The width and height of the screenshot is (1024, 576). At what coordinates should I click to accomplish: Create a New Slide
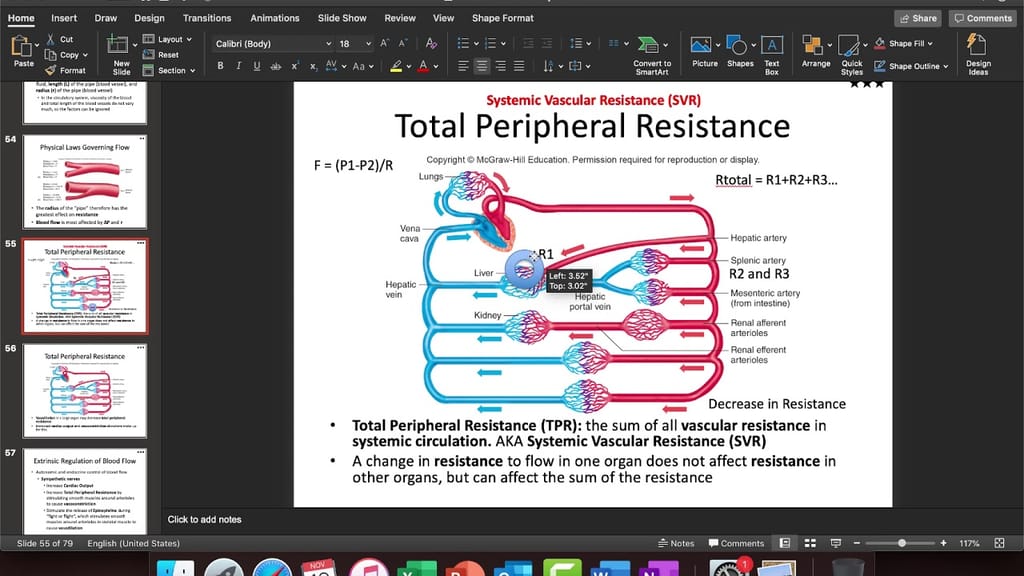click(x=120, y=52)
